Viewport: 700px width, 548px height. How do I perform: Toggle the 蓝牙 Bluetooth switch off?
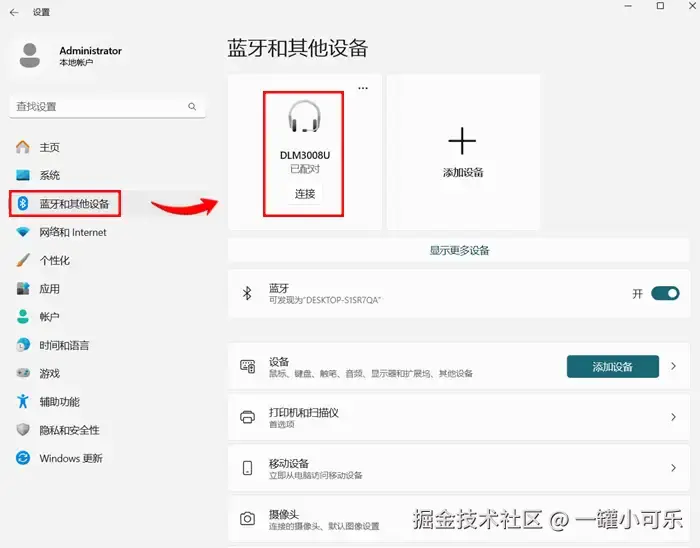665,294
